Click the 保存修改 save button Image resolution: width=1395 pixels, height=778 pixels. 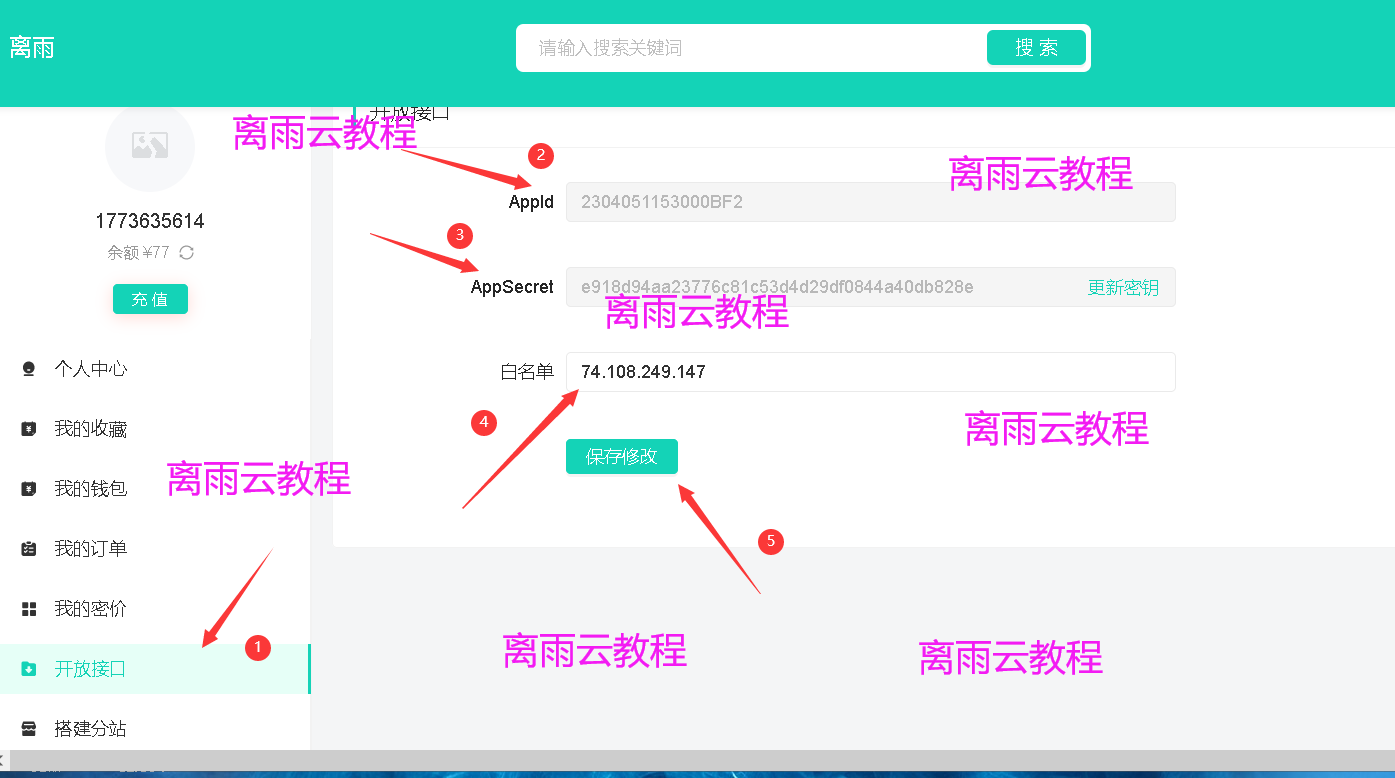pos(622,457)
